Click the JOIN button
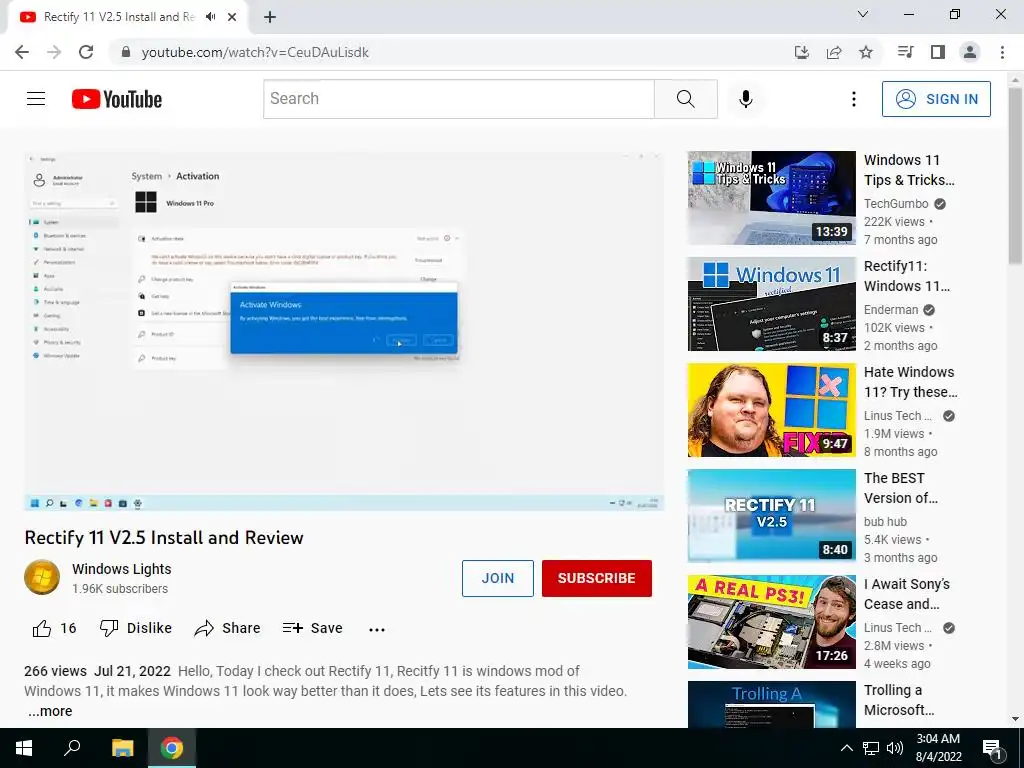 pos(498,578)
